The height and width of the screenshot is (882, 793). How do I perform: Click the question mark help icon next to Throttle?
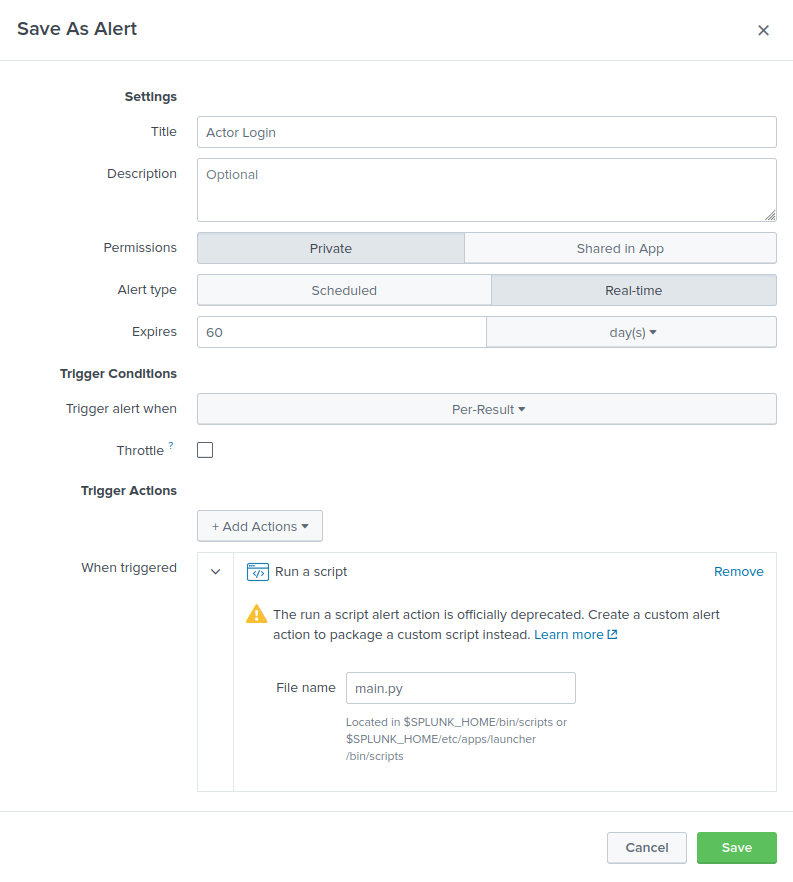click(x=172, y=444)
